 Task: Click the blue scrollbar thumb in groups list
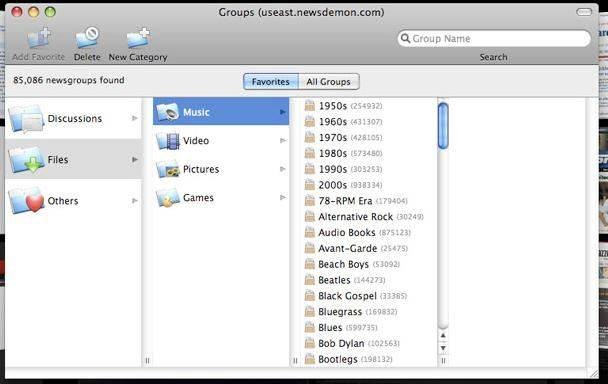443,126
